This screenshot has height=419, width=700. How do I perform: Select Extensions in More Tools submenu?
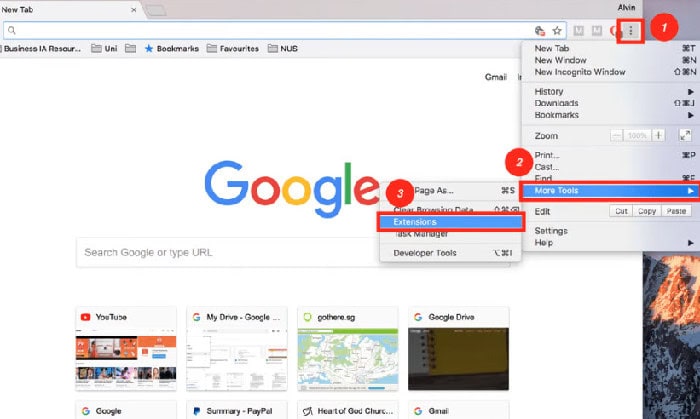(450, 222)
